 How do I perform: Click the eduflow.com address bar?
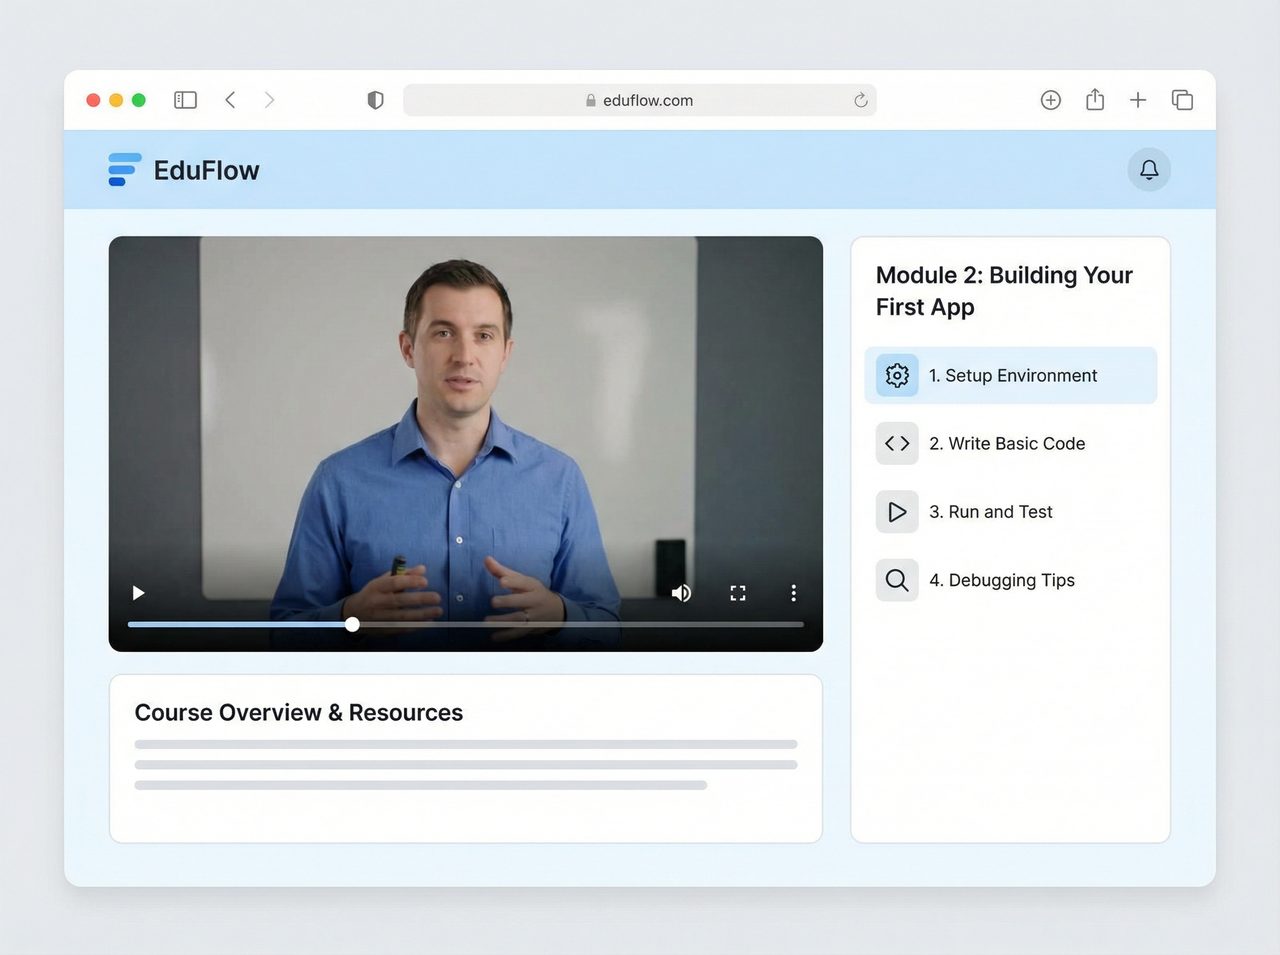(x=640, y=100)
